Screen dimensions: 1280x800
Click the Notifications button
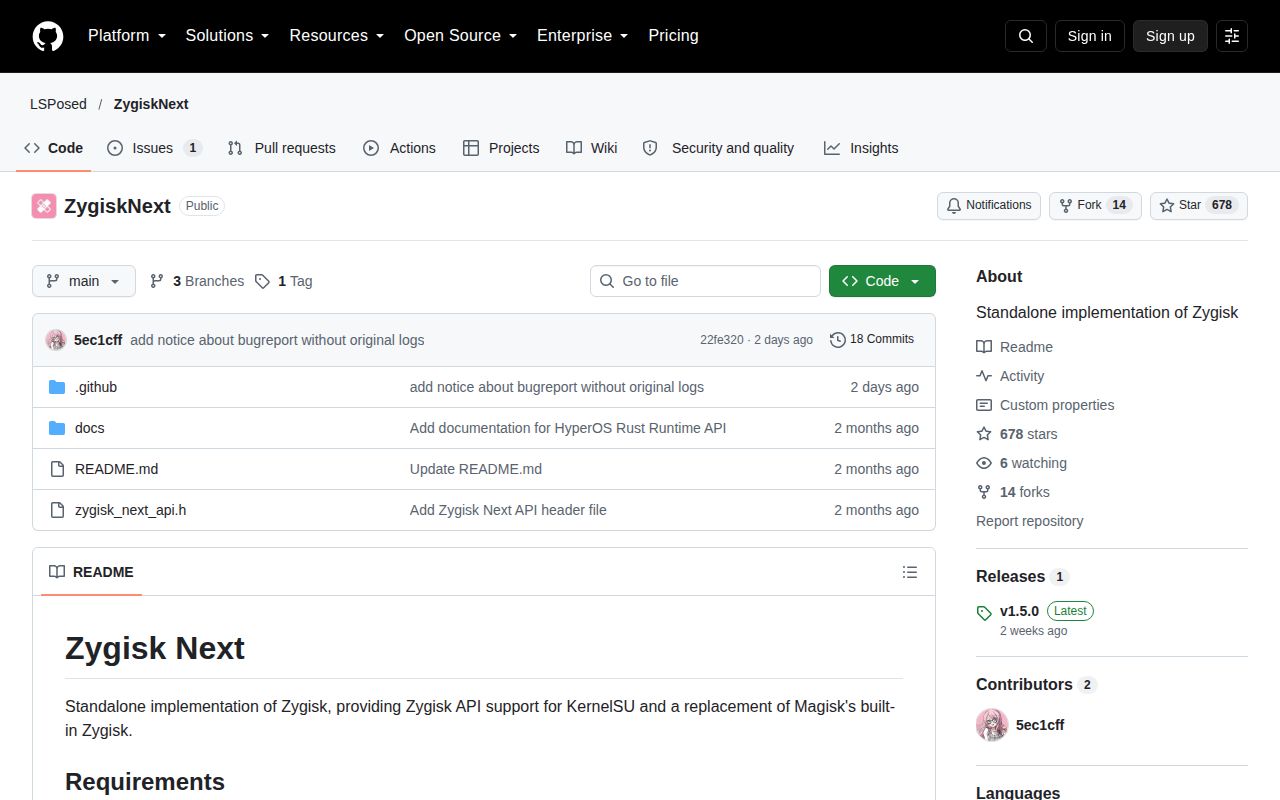coord(989,205)
